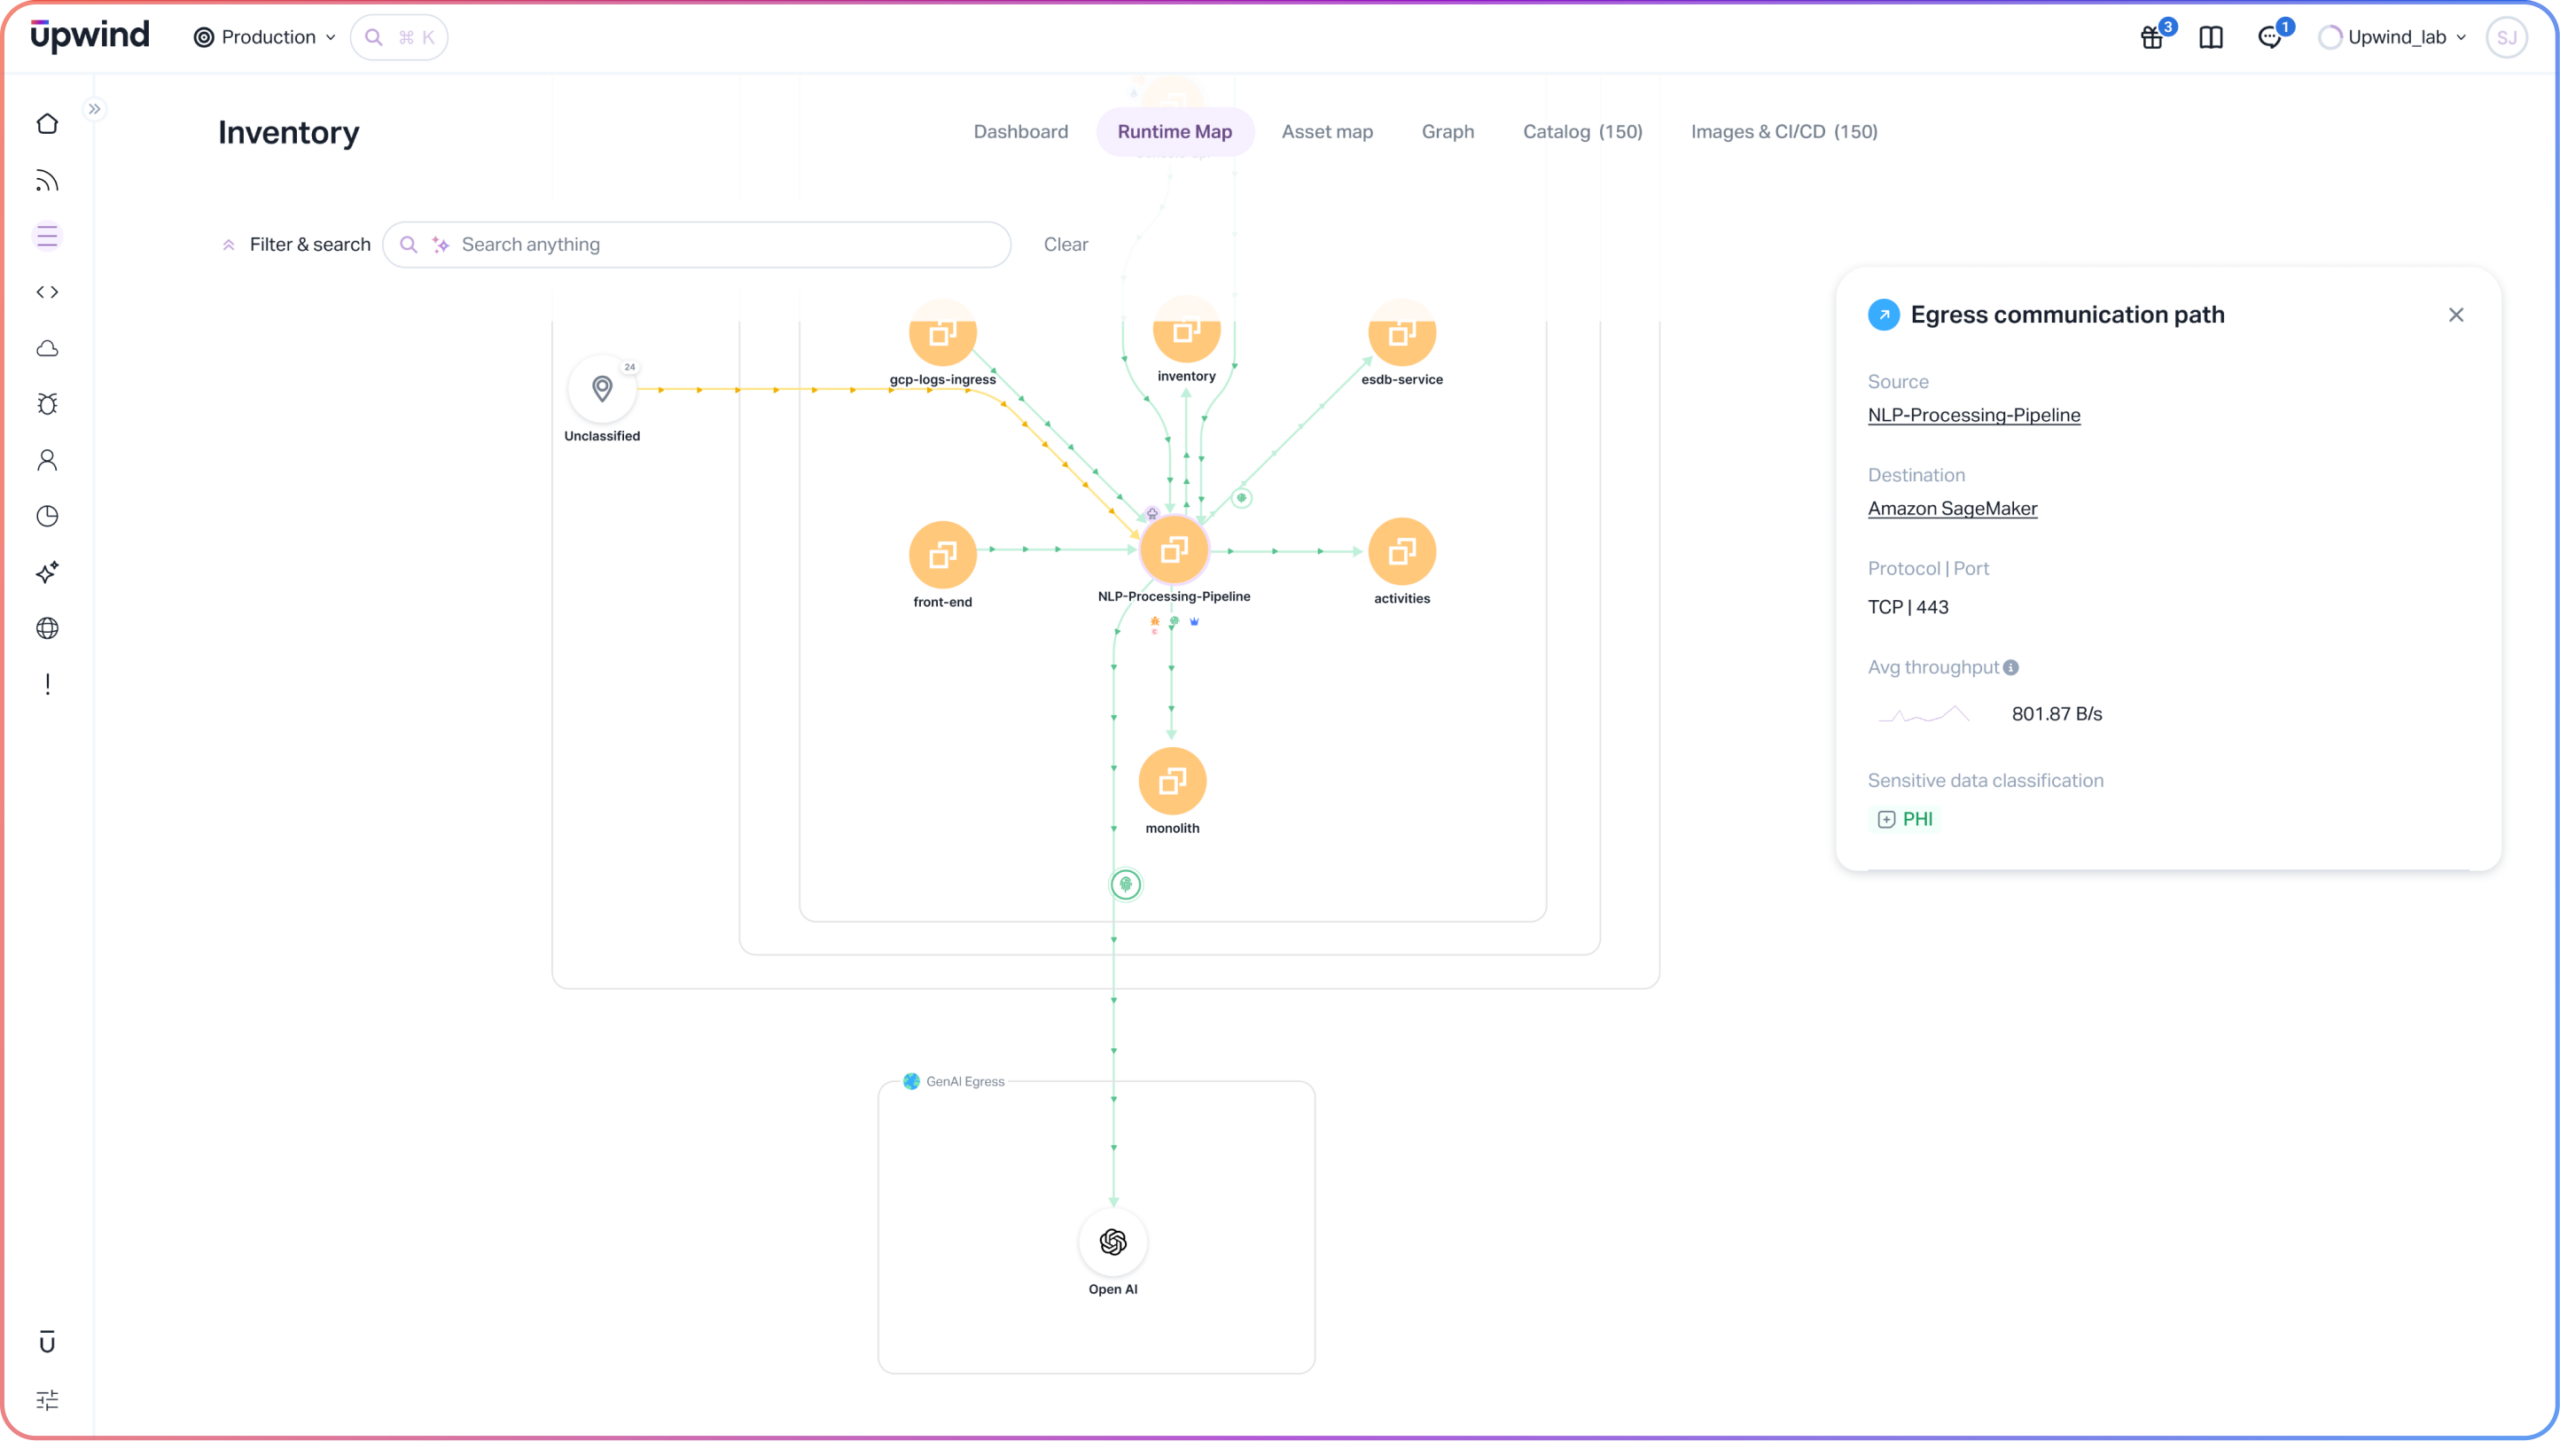Click the Upwind logo

[90, 36]
